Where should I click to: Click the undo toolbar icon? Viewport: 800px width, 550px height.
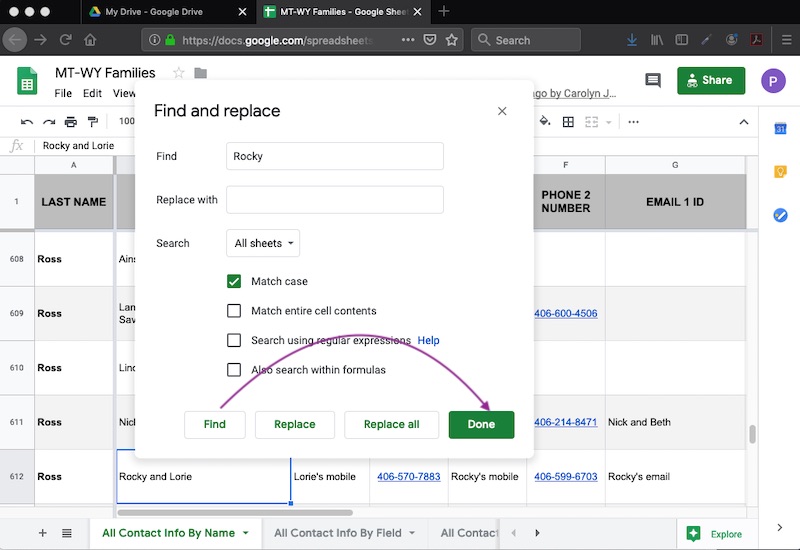pos(27,122)
